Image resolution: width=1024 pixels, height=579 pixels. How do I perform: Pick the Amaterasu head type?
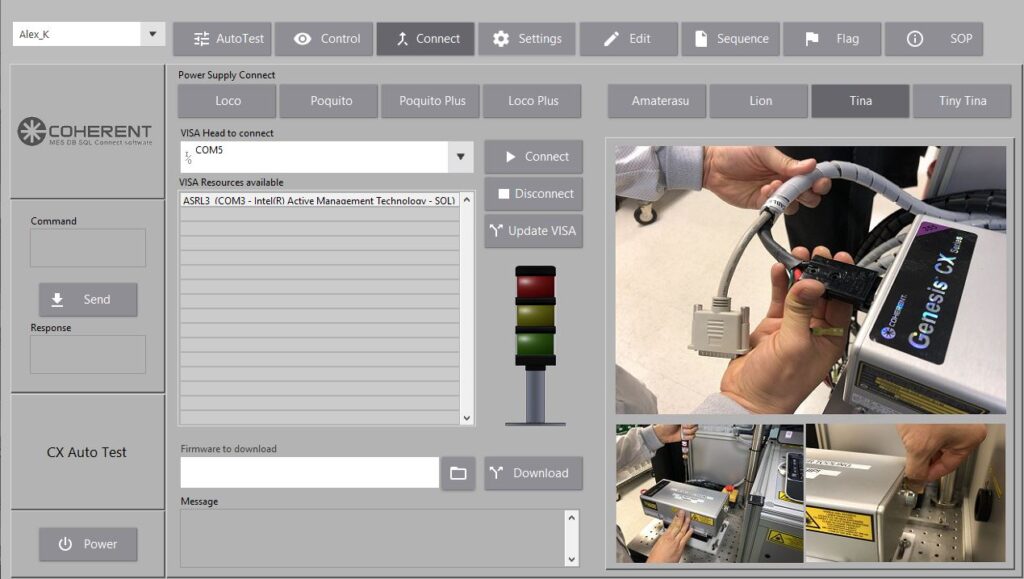coord(658,101)
